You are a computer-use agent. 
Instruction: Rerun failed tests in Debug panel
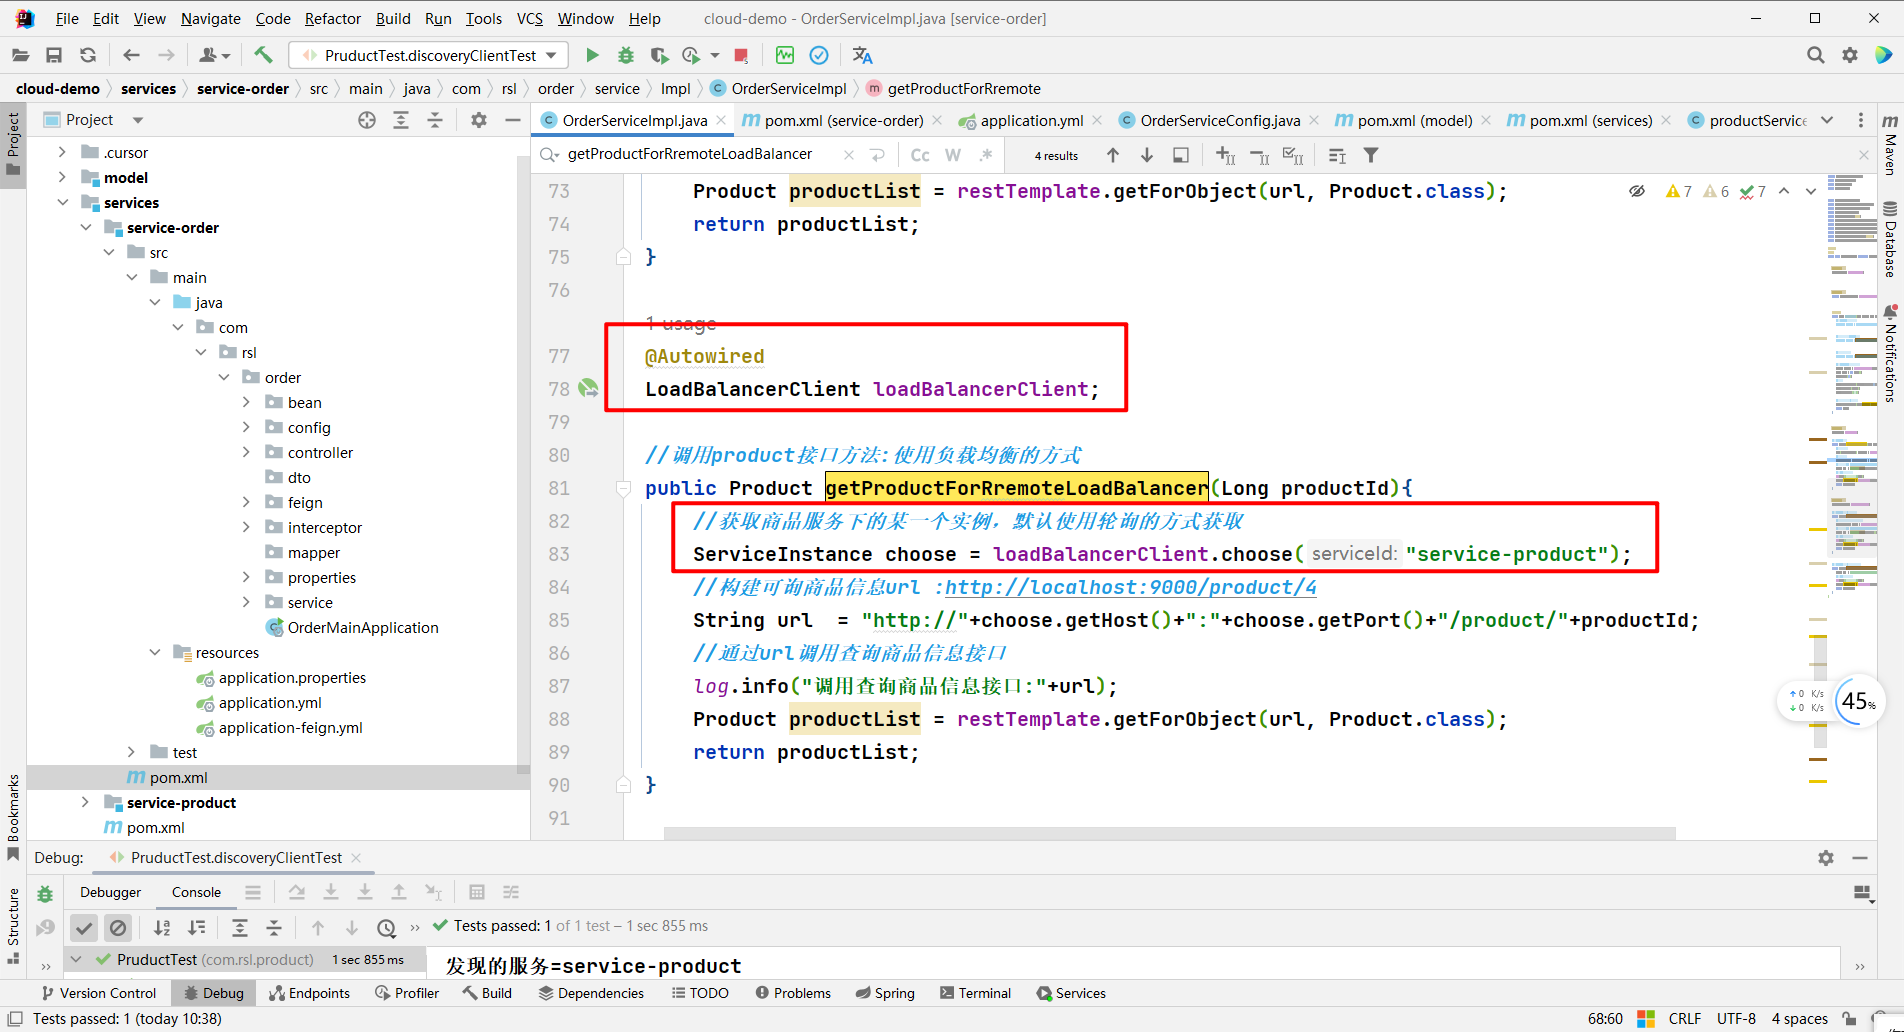pyautogui.click(x=45, y=927)
